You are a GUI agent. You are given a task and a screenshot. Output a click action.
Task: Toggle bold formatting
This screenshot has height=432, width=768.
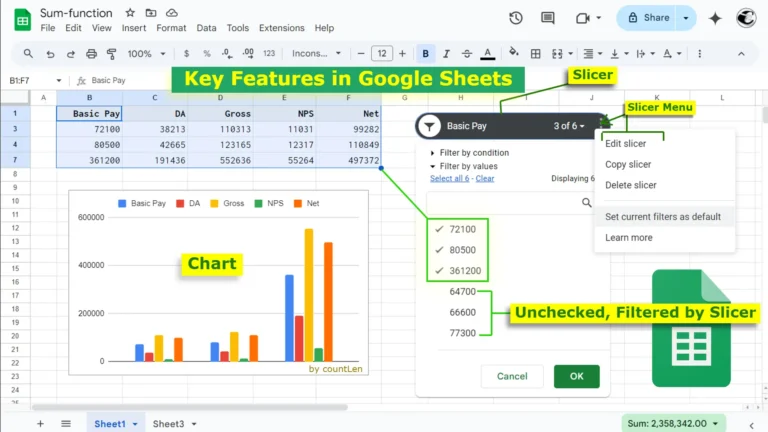425,54
